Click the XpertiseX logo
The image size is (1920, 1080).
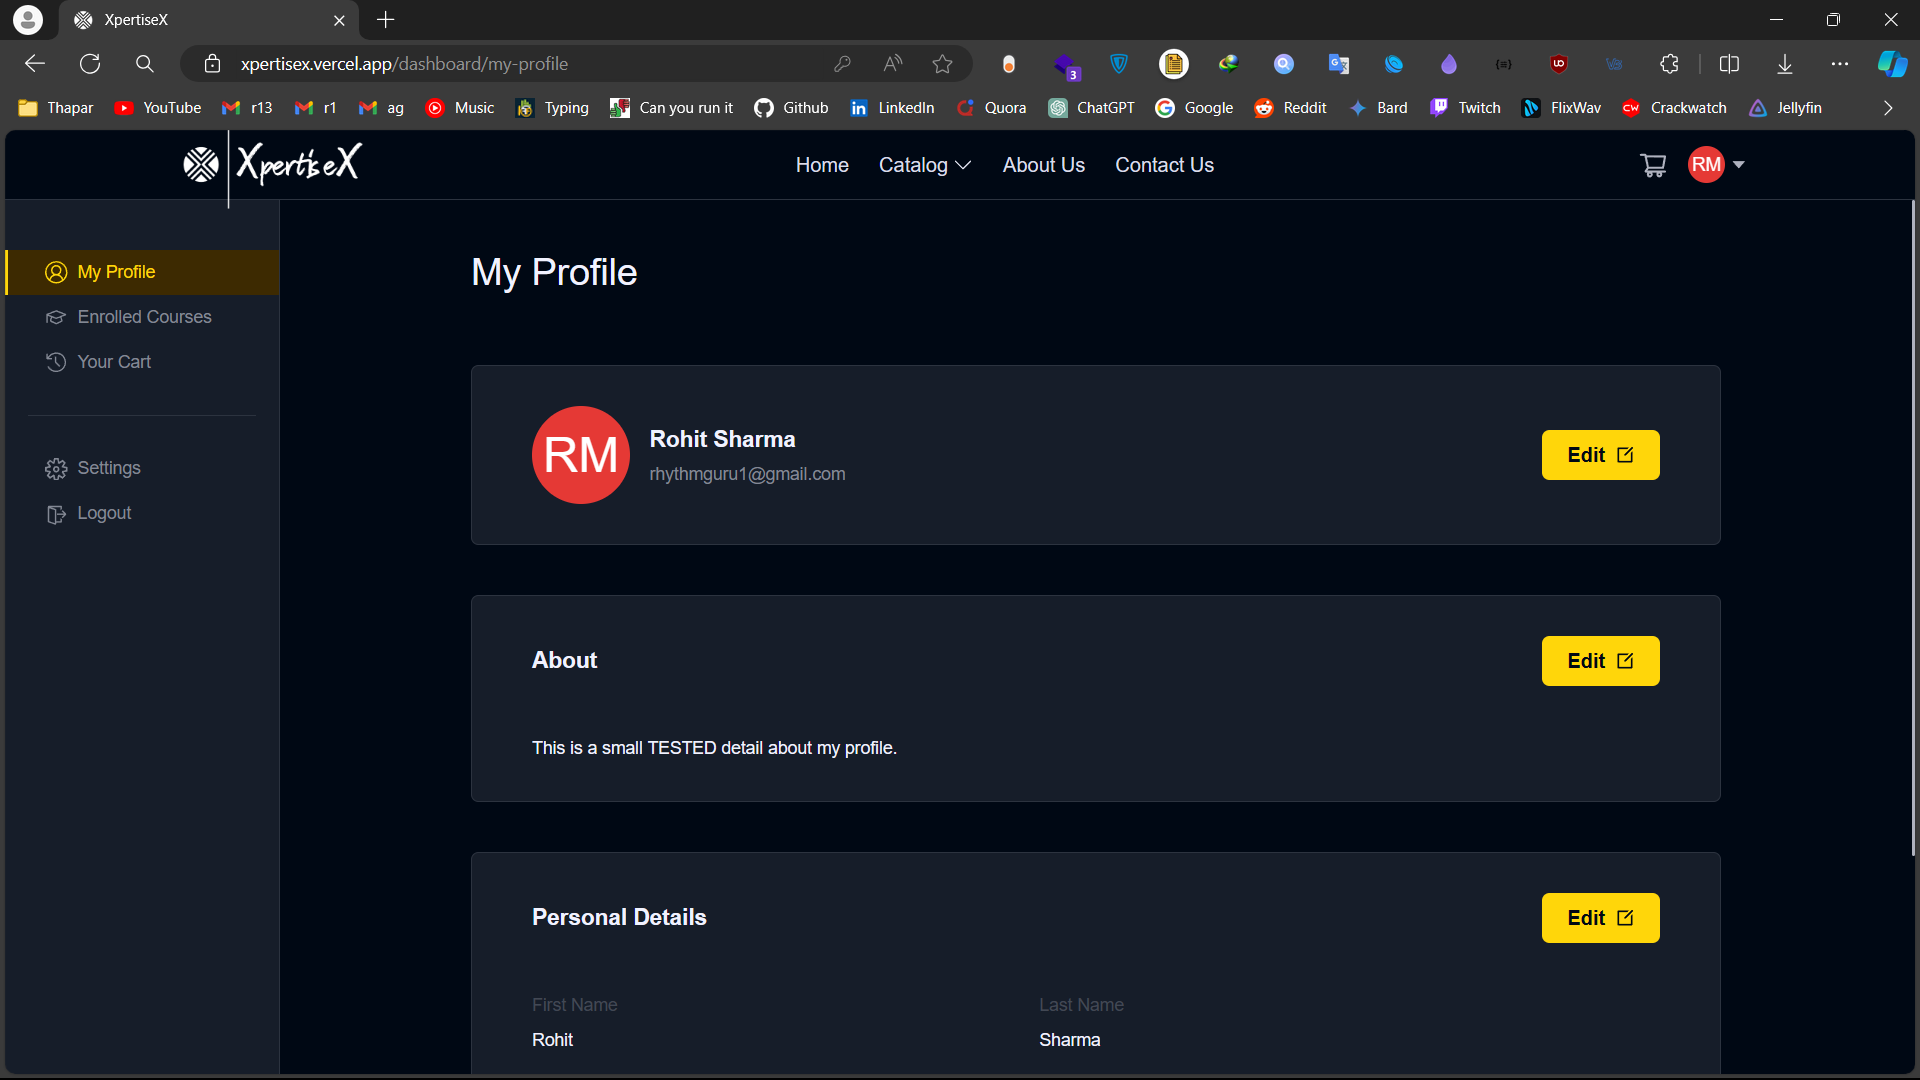point(272,164)
